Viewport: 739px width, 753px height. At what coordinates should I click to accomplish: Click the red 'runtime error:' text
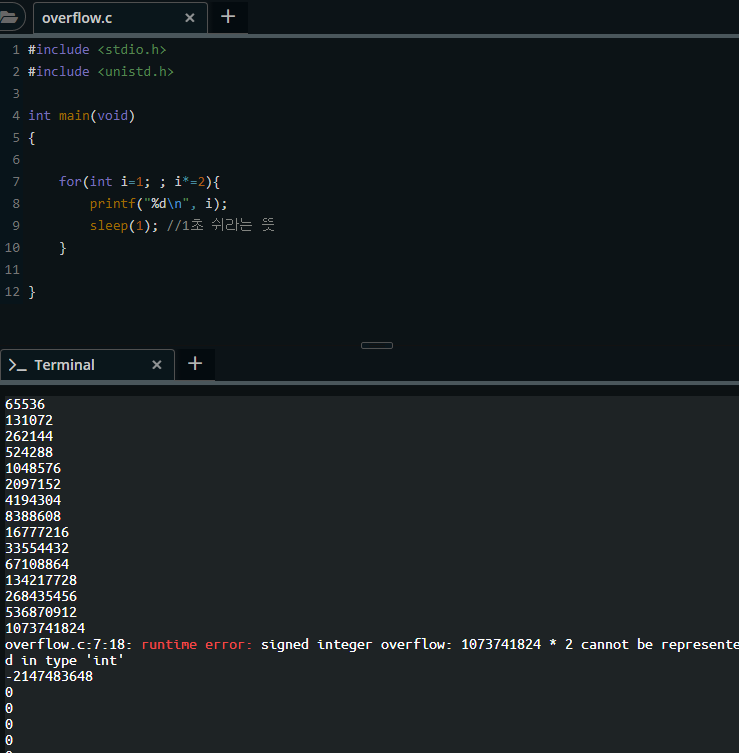(197, 644)
